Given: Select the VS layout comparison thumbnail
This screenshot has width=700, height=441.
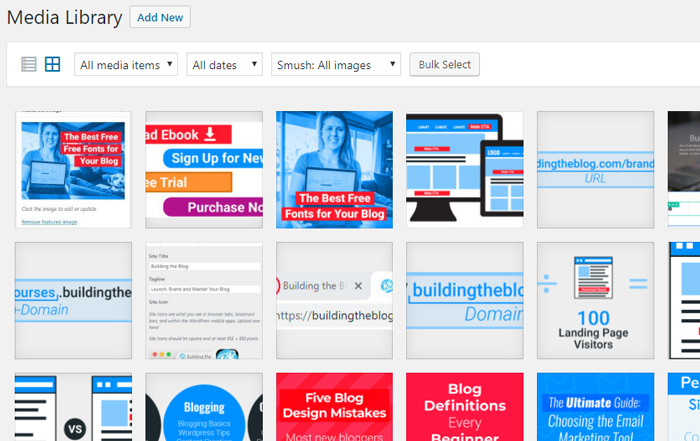Looking at the screenshot, I should tap(73, 407).
